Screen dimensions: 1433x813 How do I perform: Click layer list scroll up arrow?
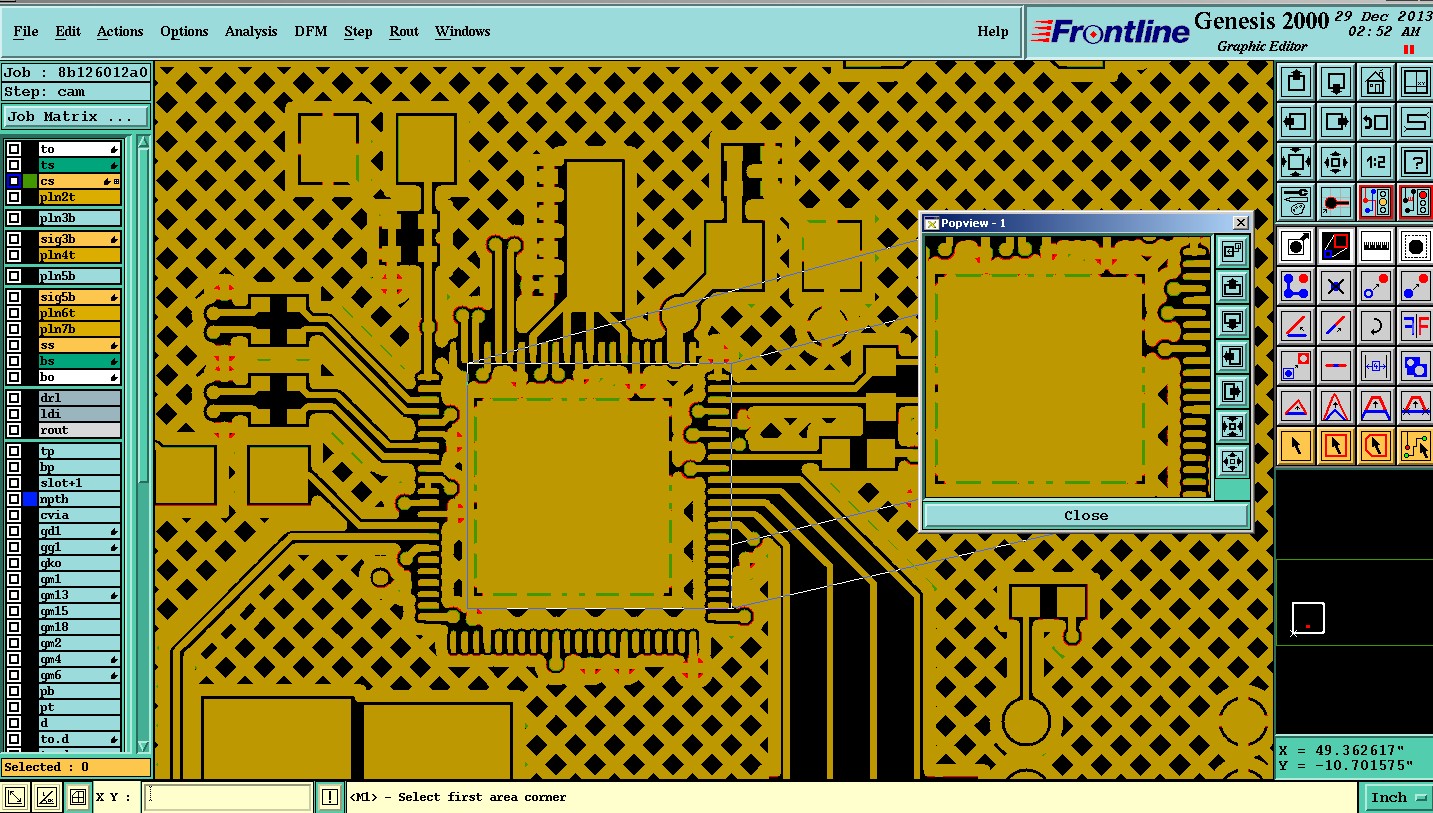pyautogui.click(x=143, y=143)
